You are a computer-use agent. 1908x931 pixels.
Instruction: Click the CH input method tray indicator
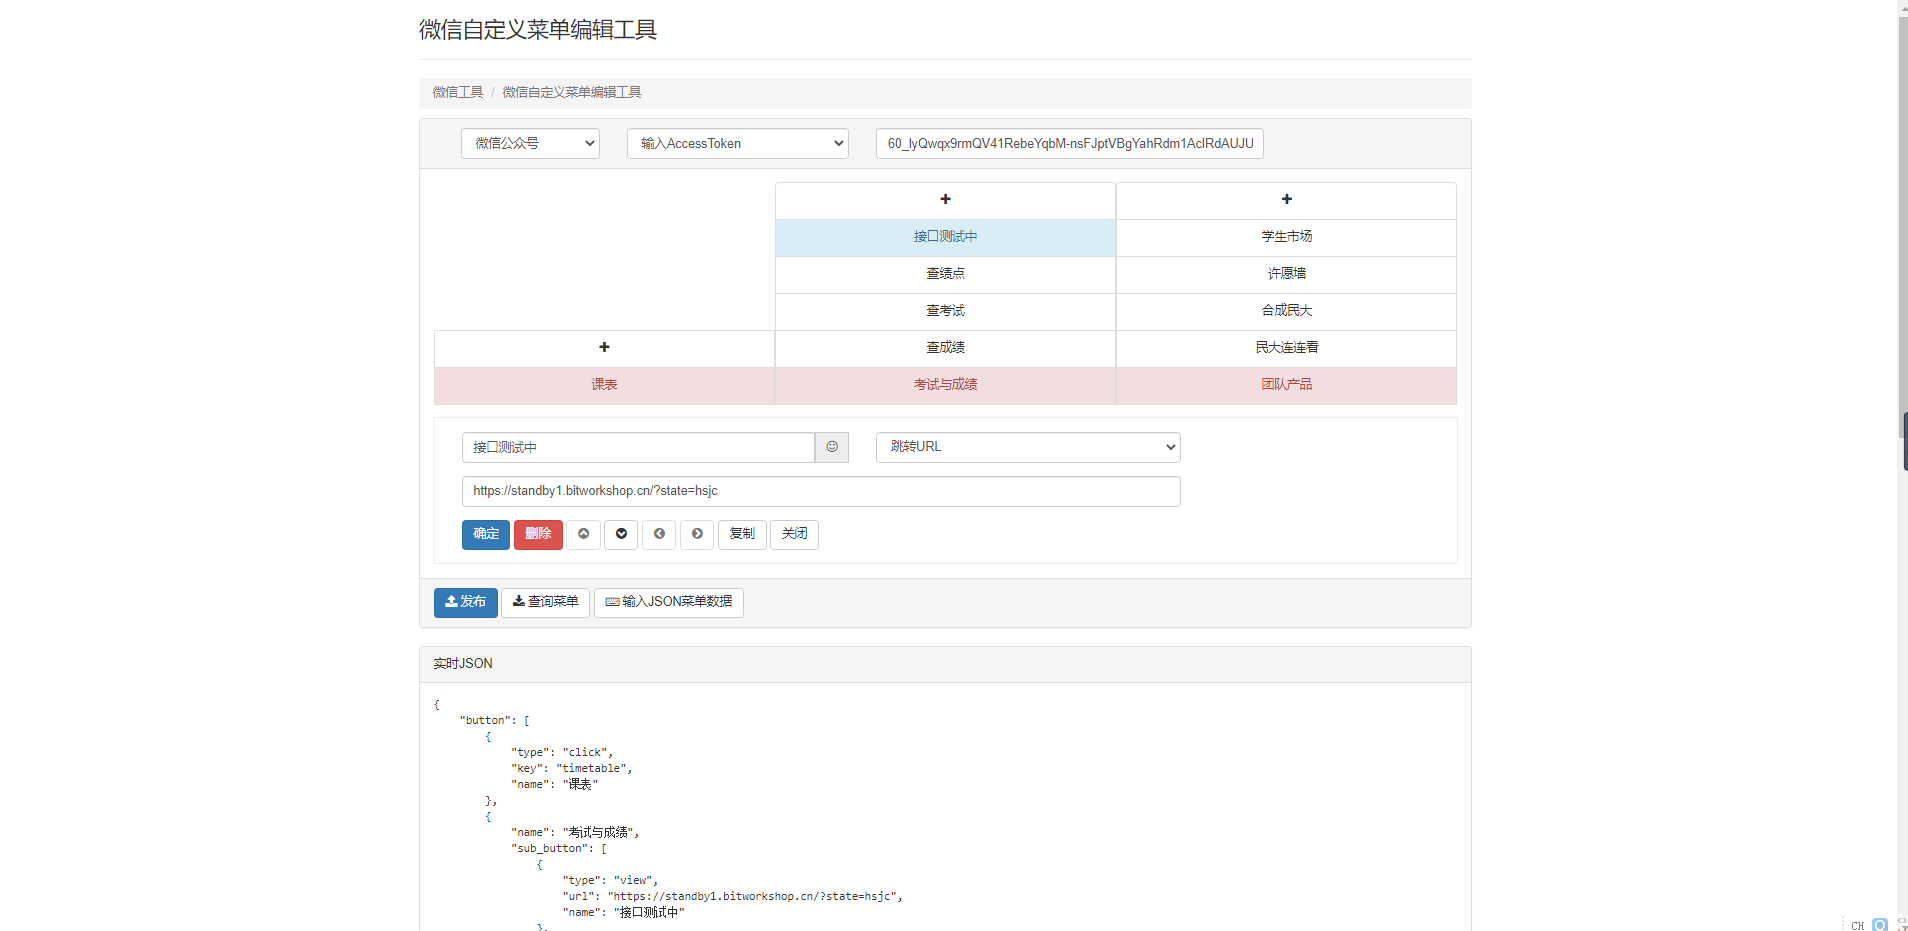point(1857,925)
